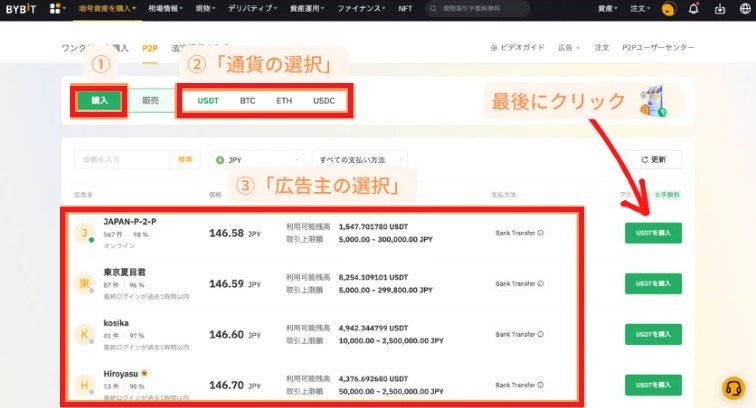This screenshot has height=408, width=756.
Task: Open the NFT menu item
Action: pos(405,9)
